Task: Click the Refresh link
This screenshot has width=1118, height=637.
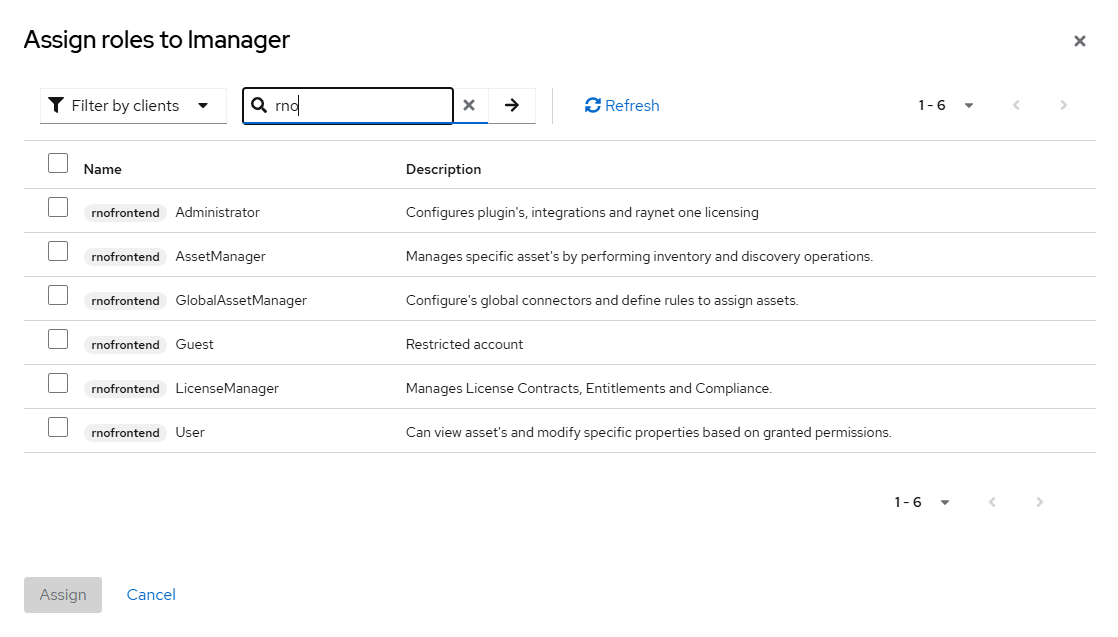Action: coord(622,106)
